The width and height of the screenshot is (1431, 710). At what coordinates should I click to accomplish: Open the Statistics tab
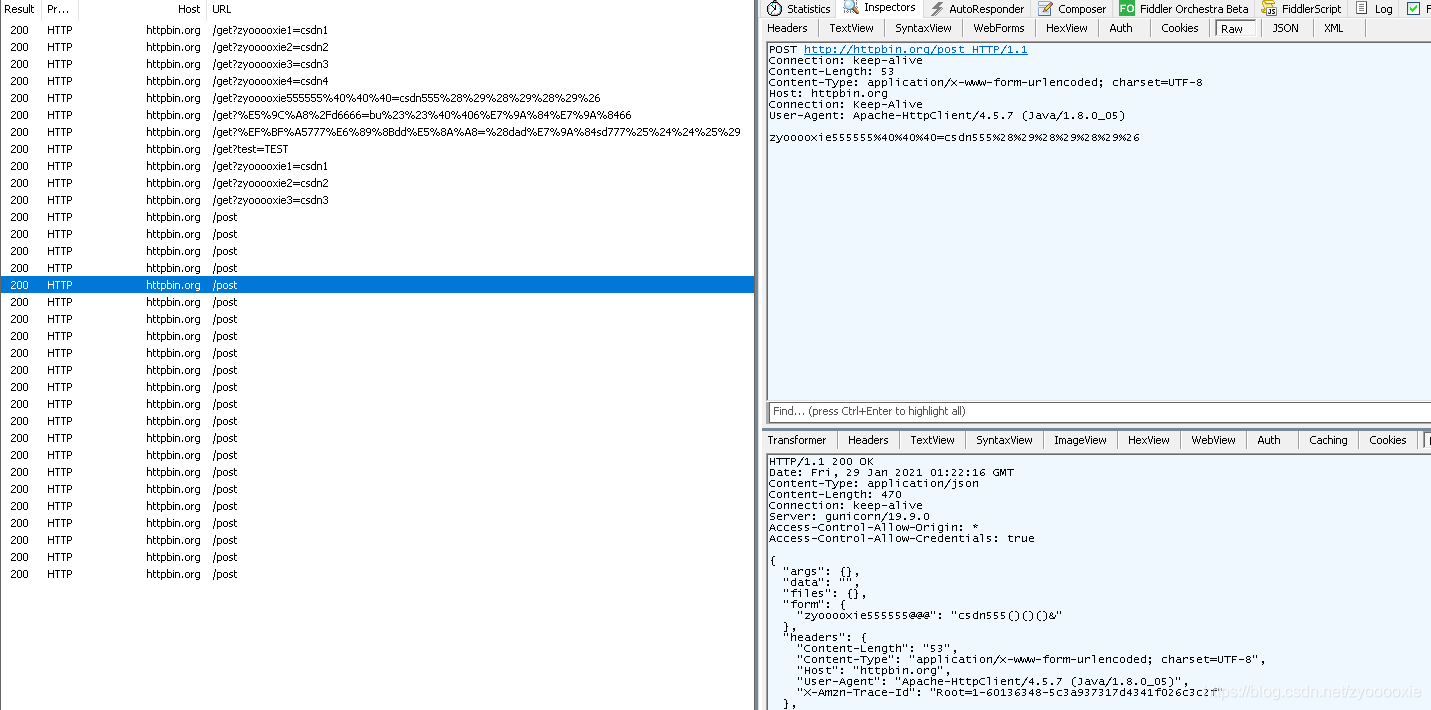point(798,8)
